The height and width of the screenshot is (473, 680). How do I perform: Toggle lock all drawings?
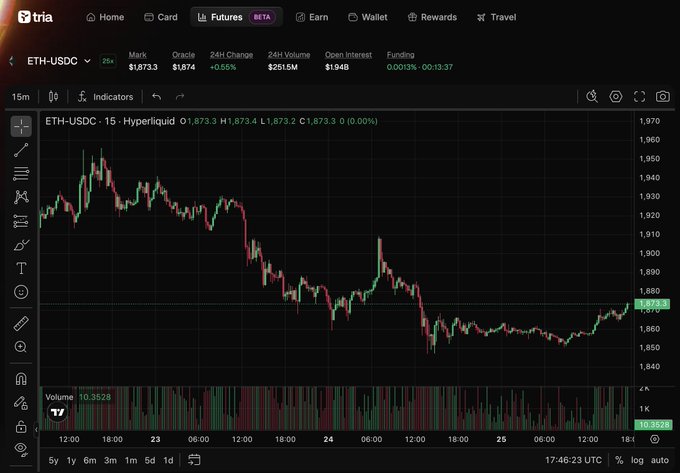21,427
